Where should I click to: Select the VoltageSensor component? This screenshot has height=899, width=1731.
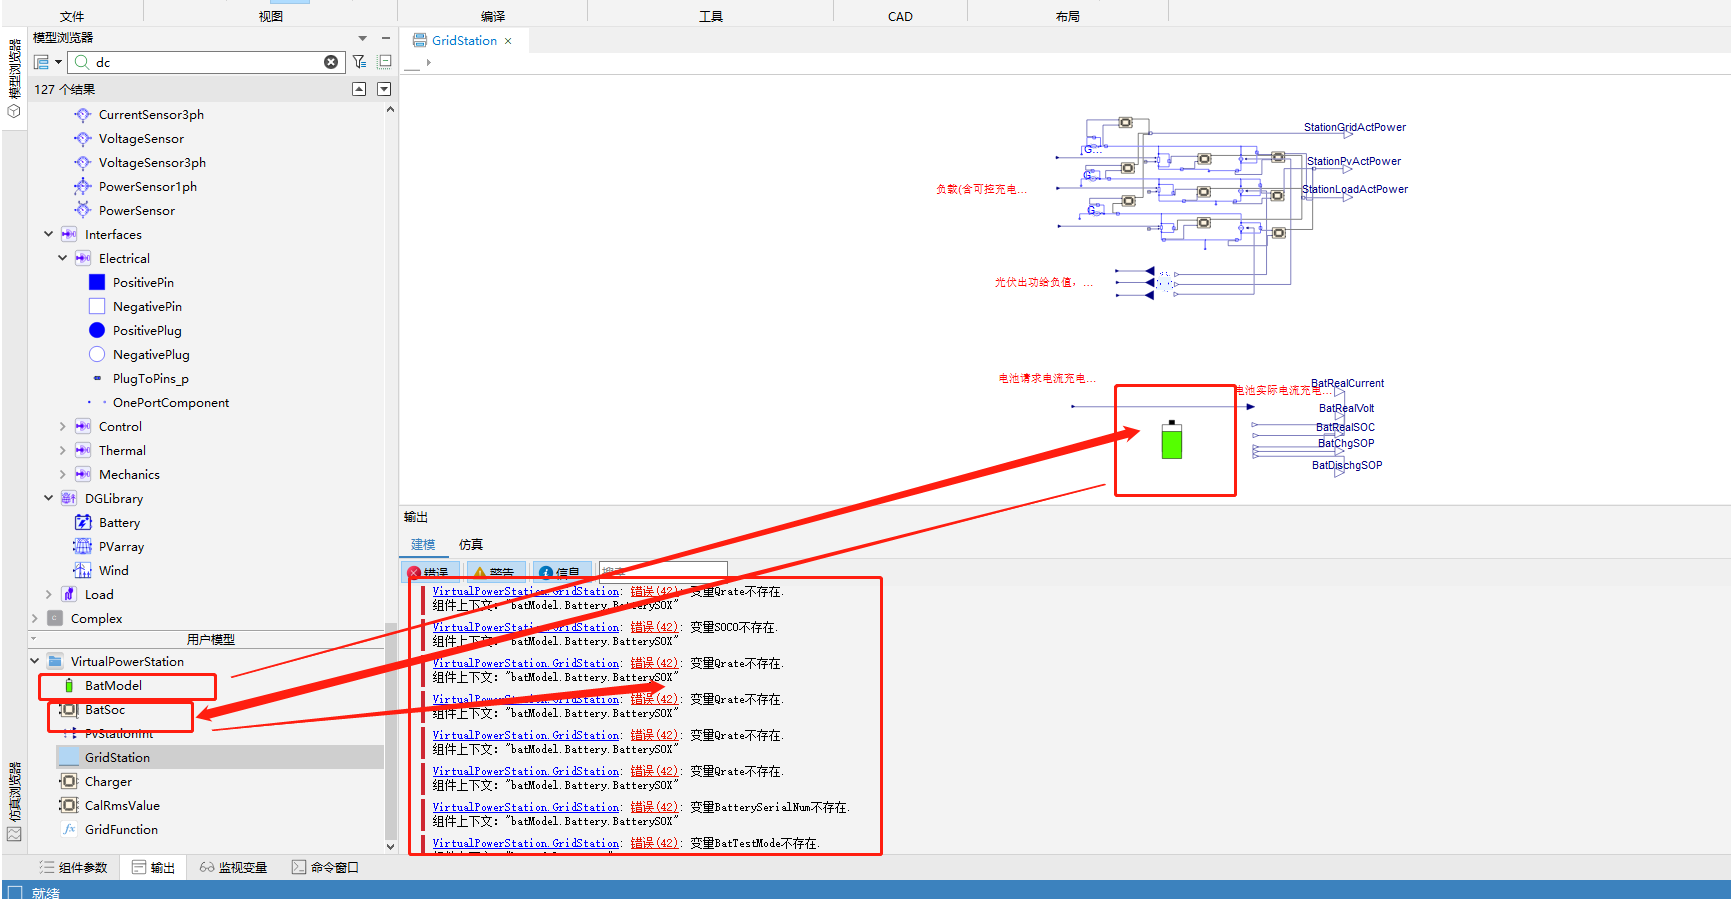[x=141, y=139]
